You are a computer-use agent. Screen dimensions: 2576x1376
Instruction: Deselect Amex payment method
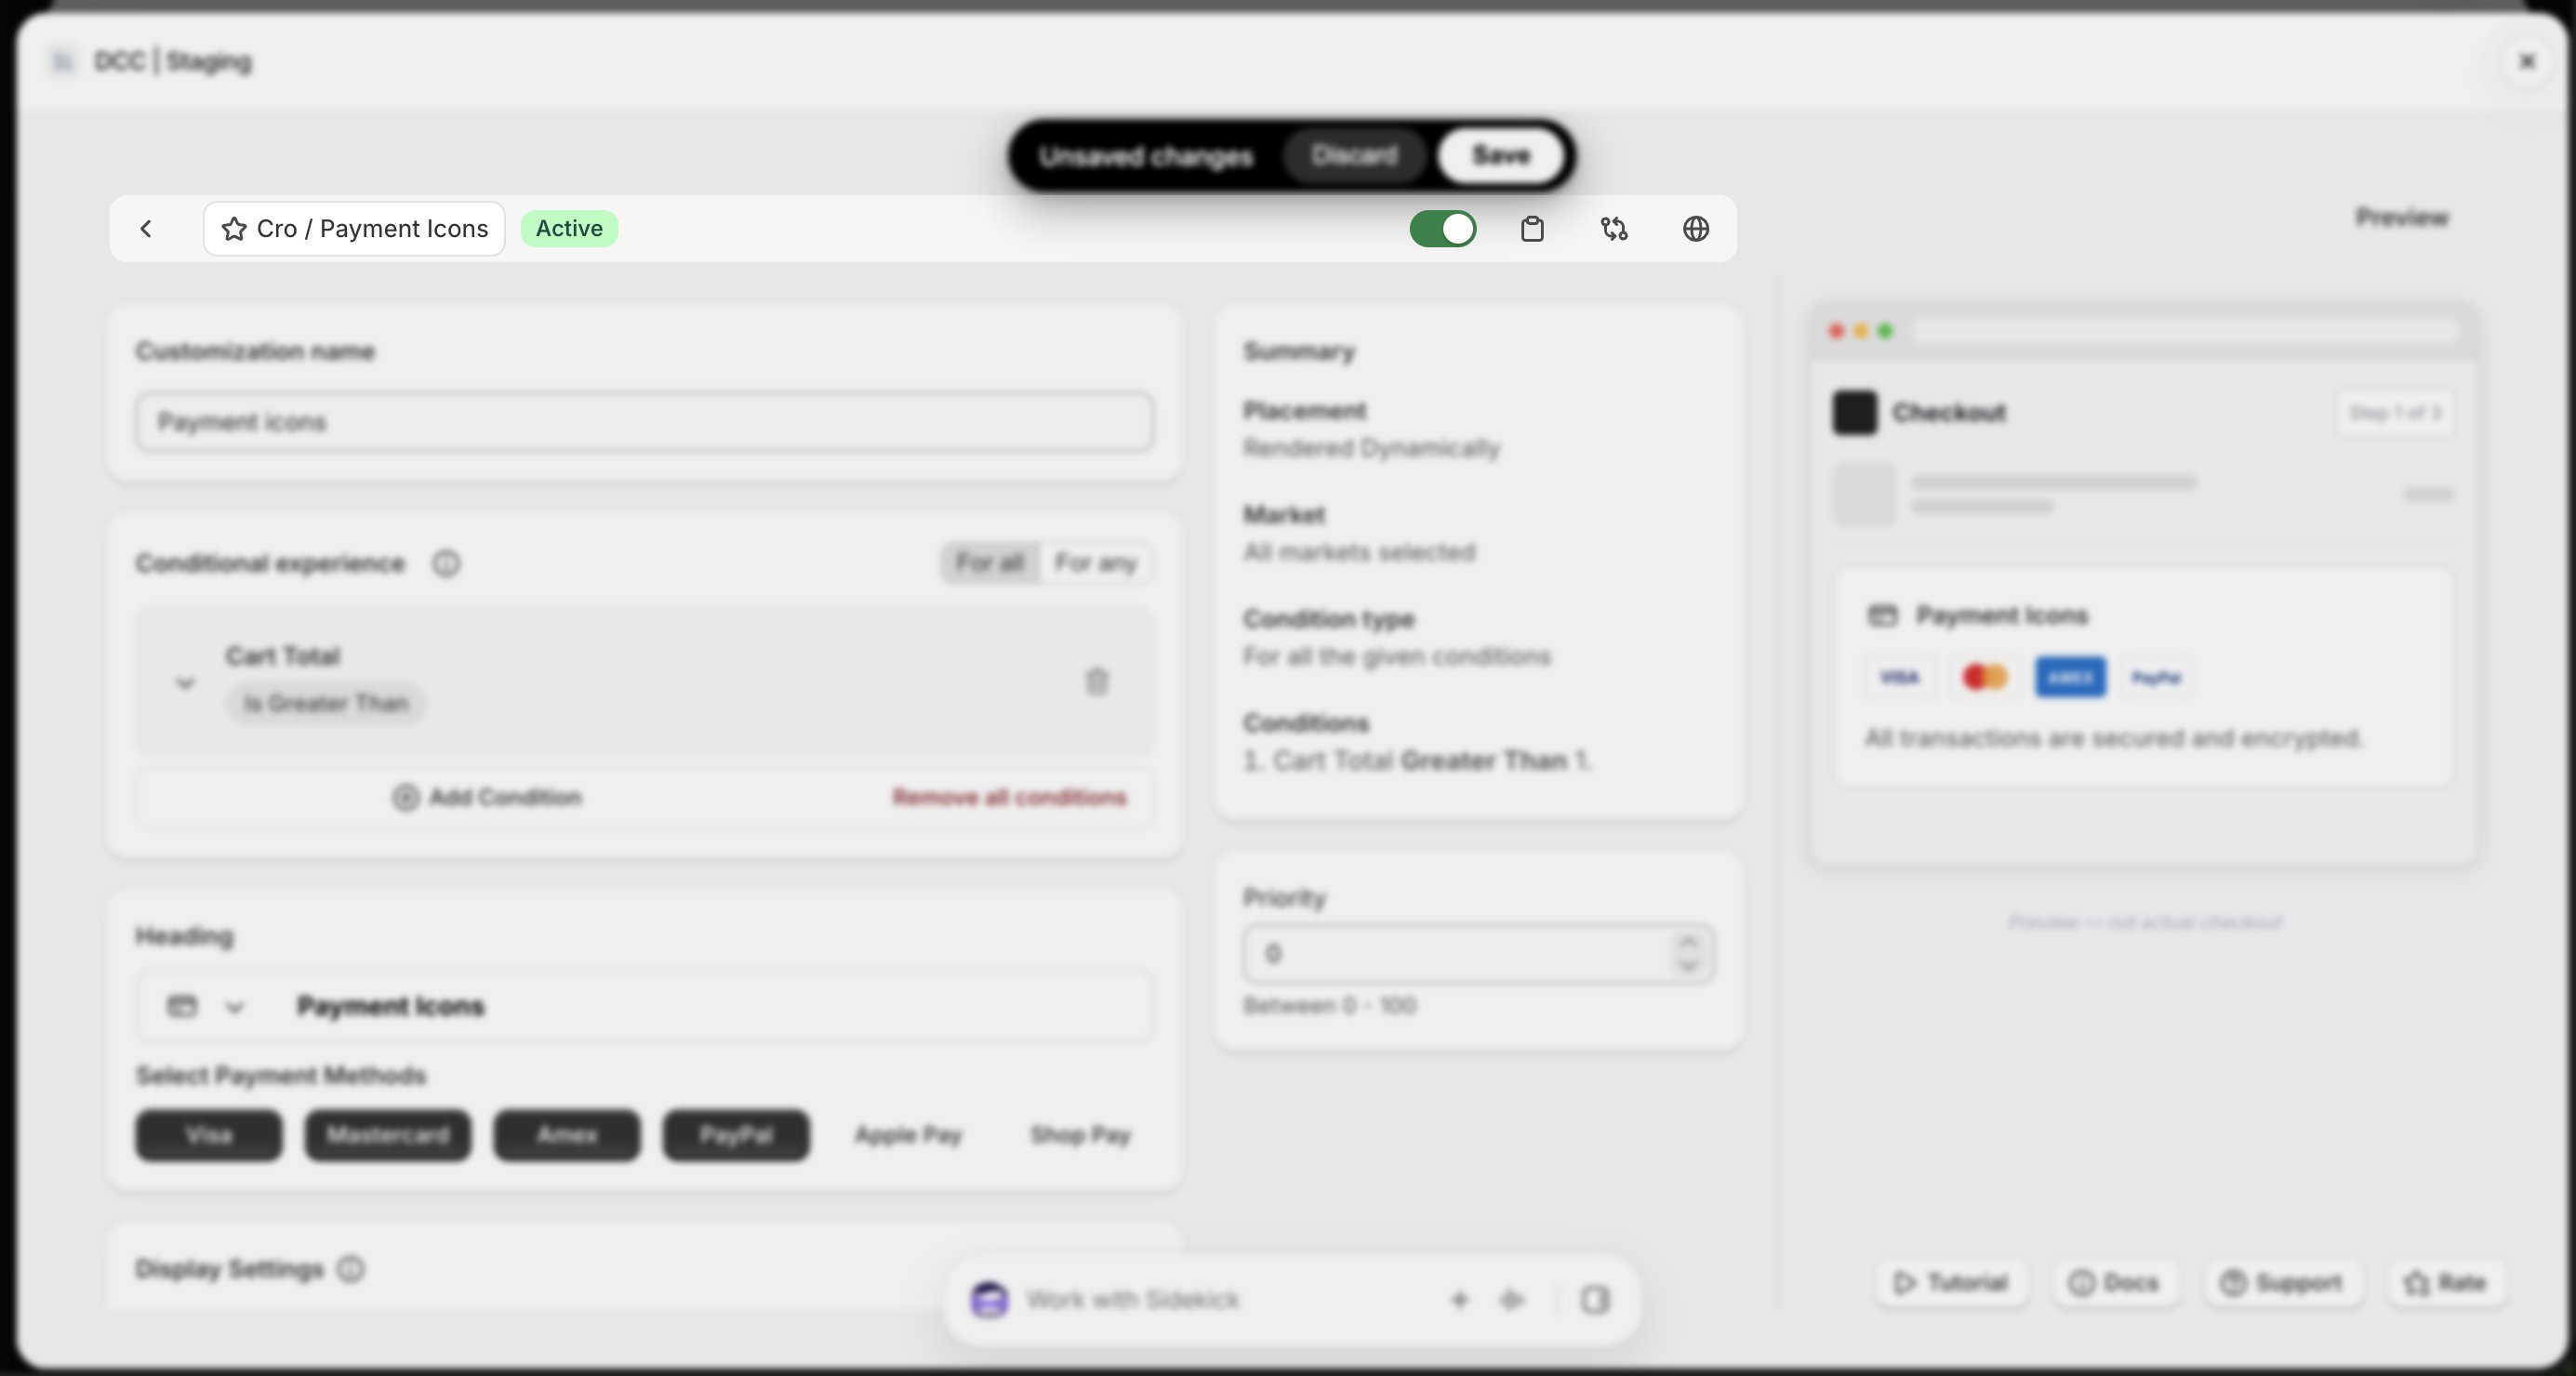[567, 1136]
